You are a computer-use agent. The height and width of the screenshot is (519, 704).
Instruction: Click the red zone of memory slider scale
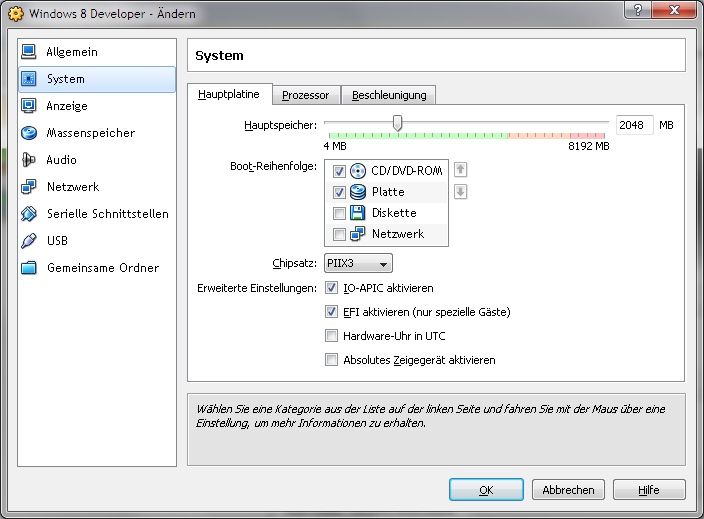click(x=588, y=135)
